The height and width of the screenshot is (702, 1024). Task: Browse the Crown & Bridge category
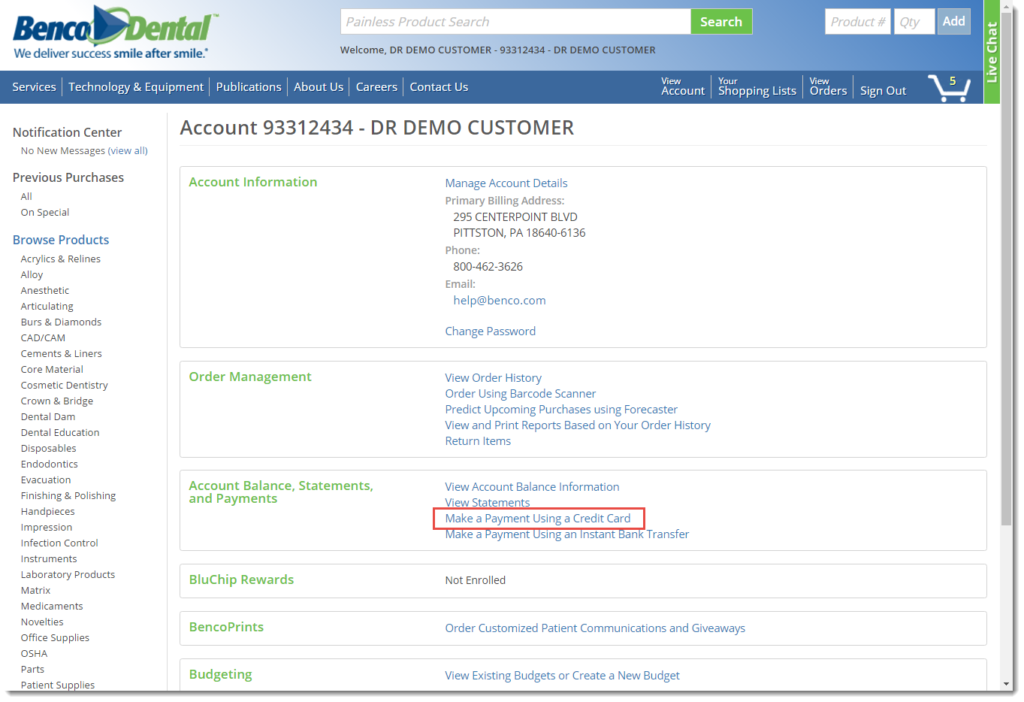57,401
